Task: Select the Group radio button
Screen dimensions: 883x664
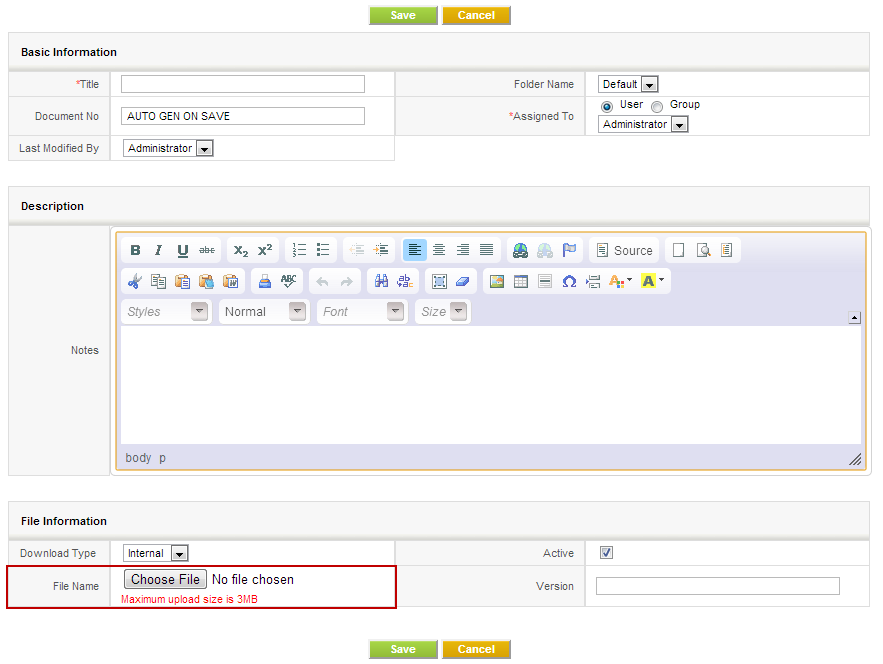Action: 657,106
